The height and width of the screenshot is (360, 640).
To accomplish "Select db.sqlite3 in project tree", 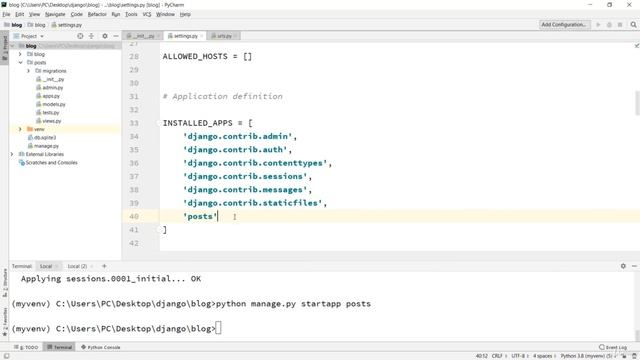I will pos(42,138).
